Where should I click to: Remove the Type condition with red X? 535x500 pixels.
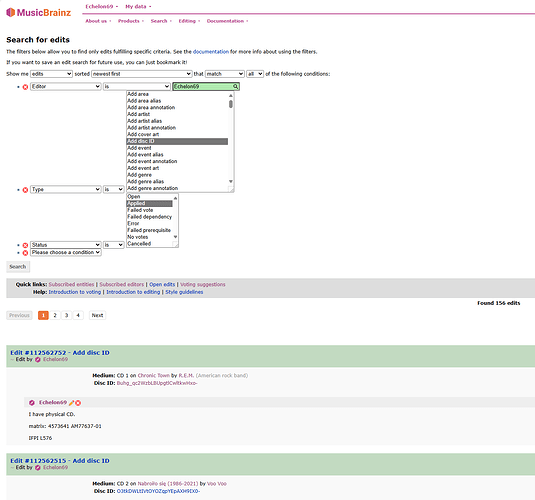(25, 190)
